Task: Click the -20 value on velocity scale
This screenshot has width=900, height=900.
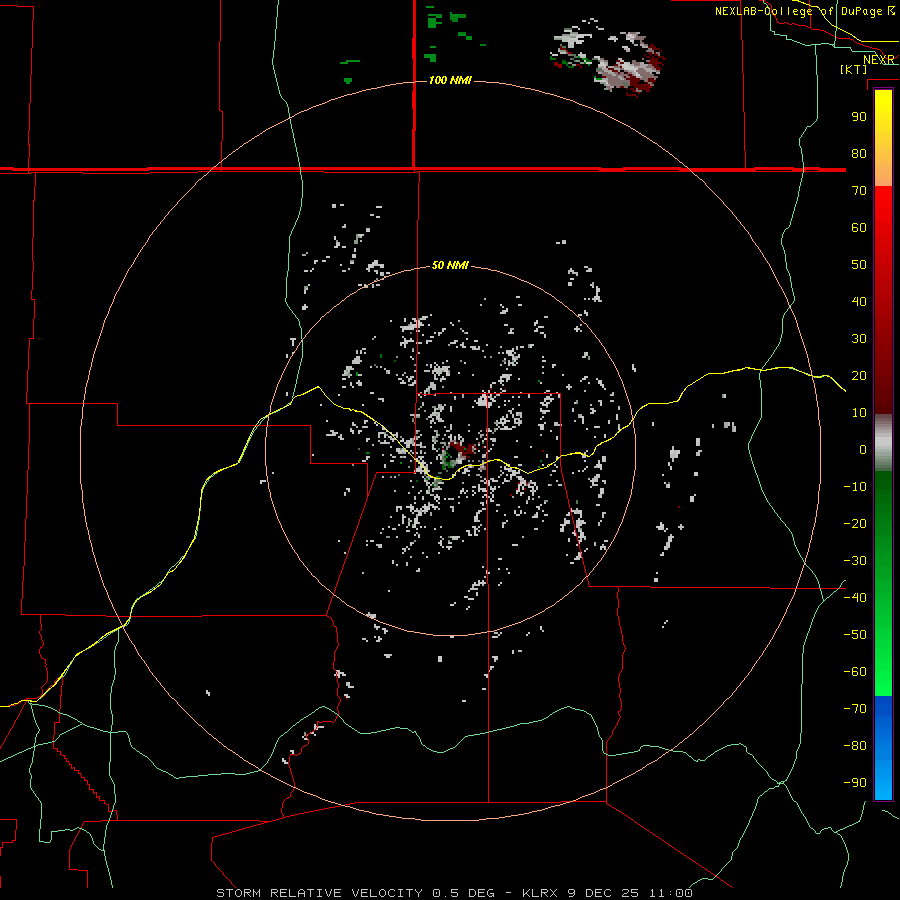Action: click(x=855, y=523)
